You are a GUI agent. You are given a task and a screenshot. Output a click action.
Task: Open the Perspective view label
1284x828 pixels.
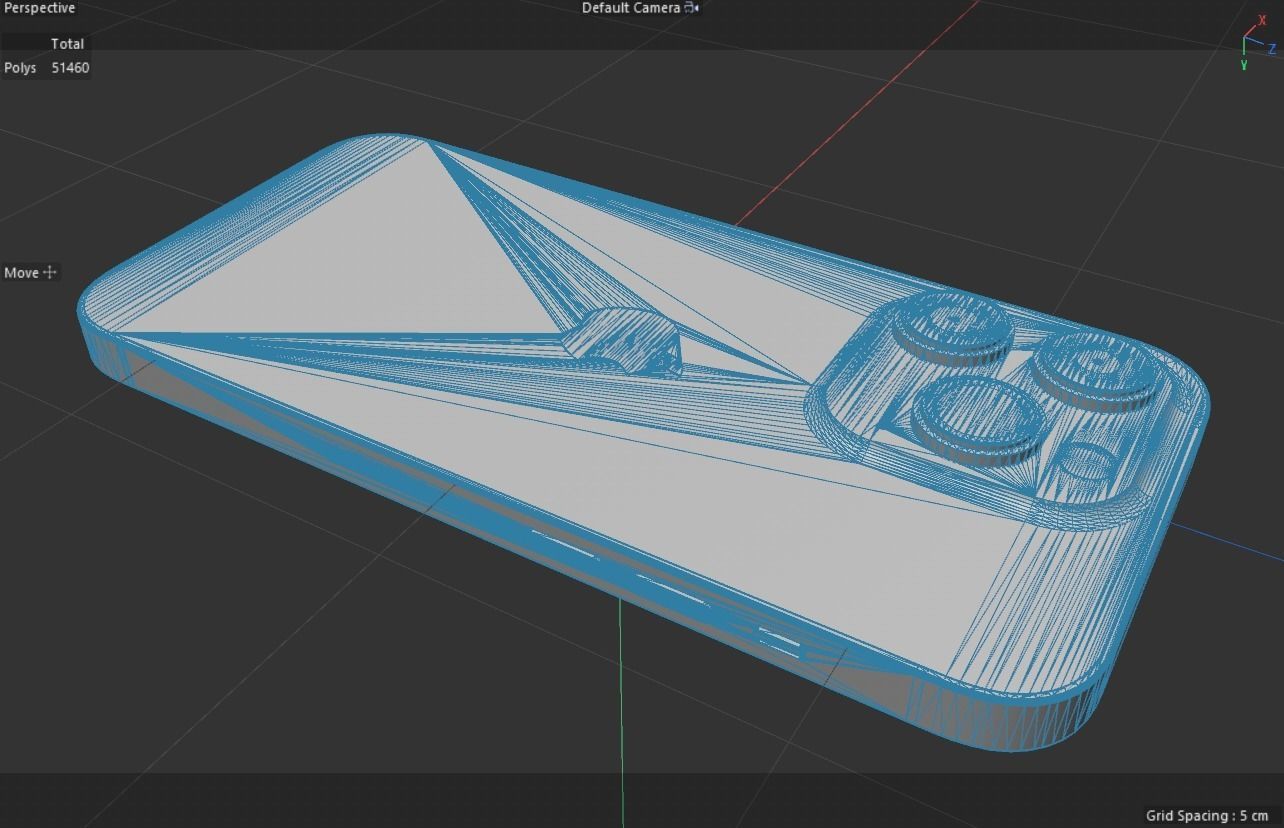[x=38, y=8]
